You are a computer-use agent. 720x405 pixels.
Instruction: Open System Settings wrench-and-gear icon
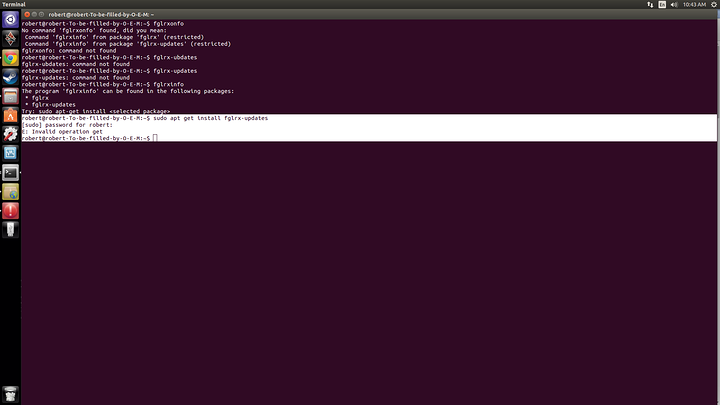(10, 134)
